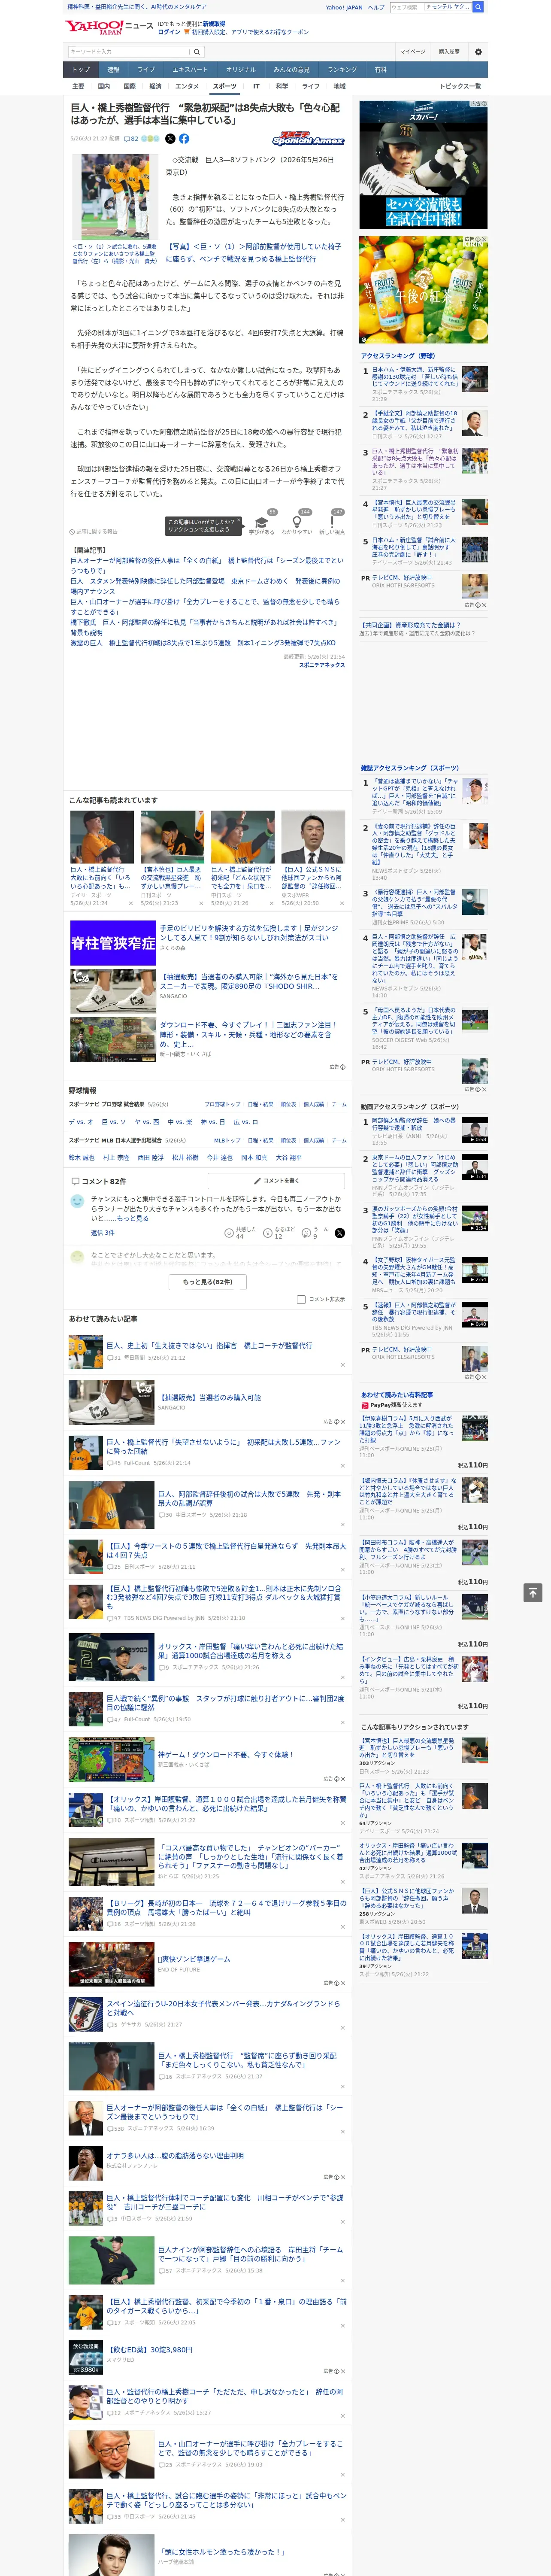Select the エキスパート navigation tab

click(190, 70)
